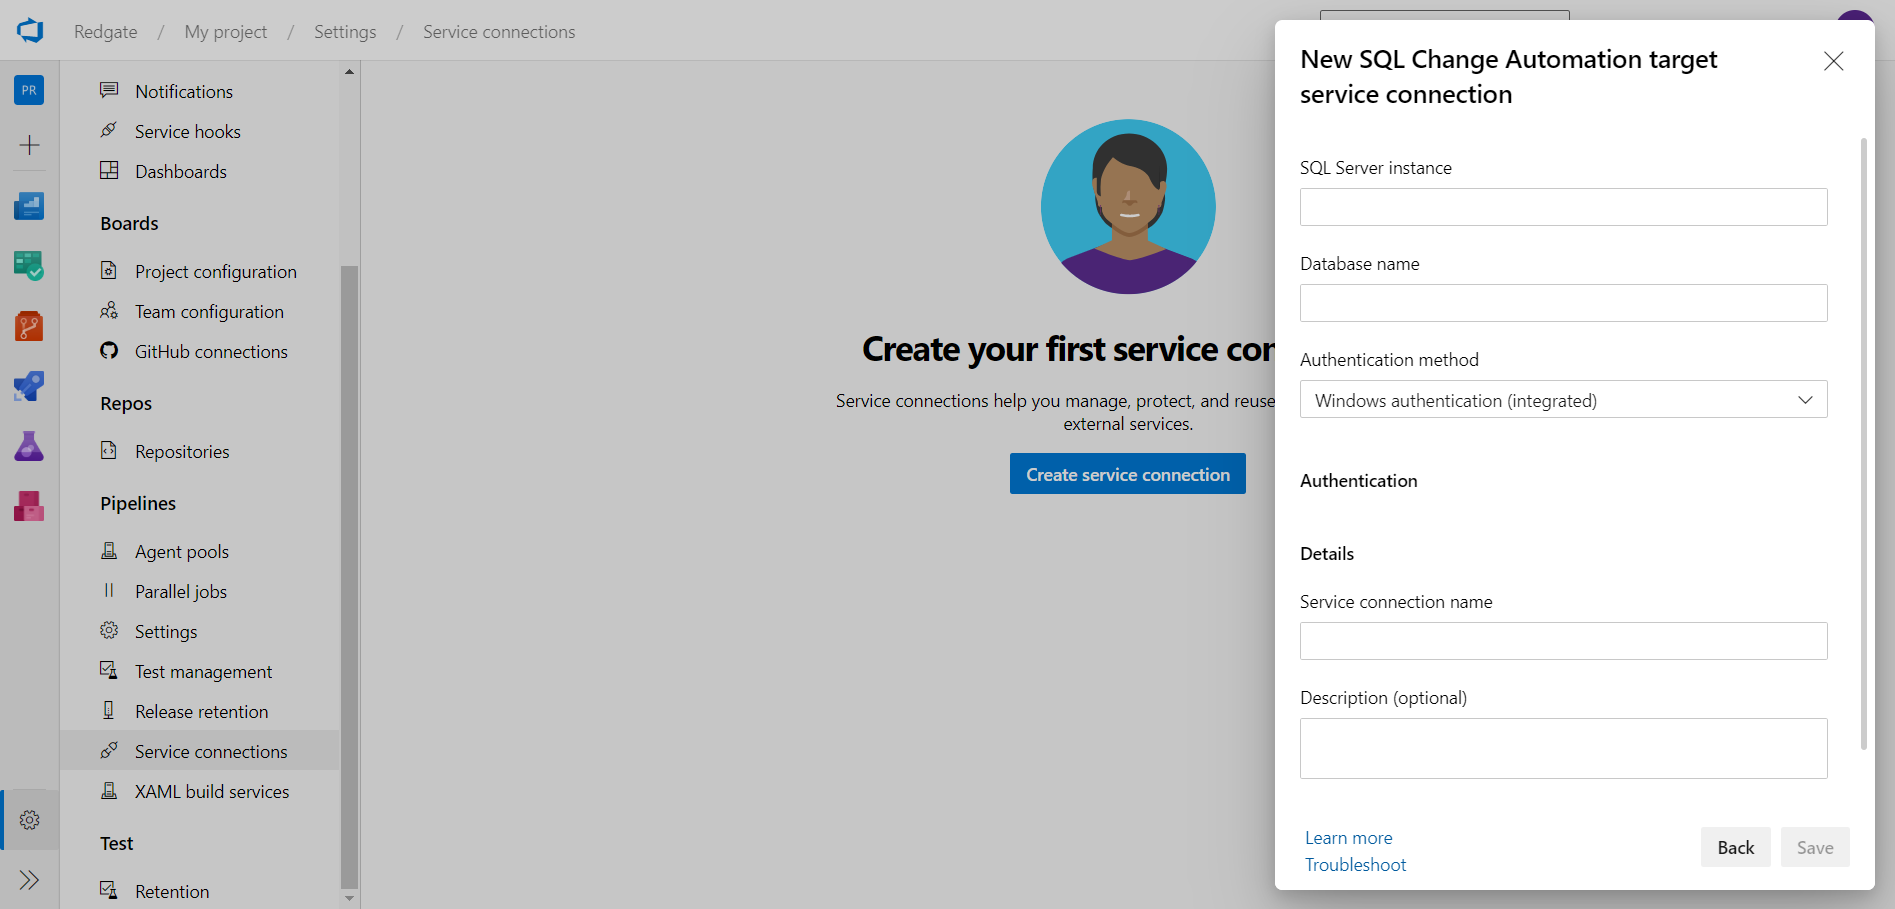Image resolution: width=1895 pixels, height=909 pixels.
Task: Open the Authentication method dropdown
Action: (1563, 400)
